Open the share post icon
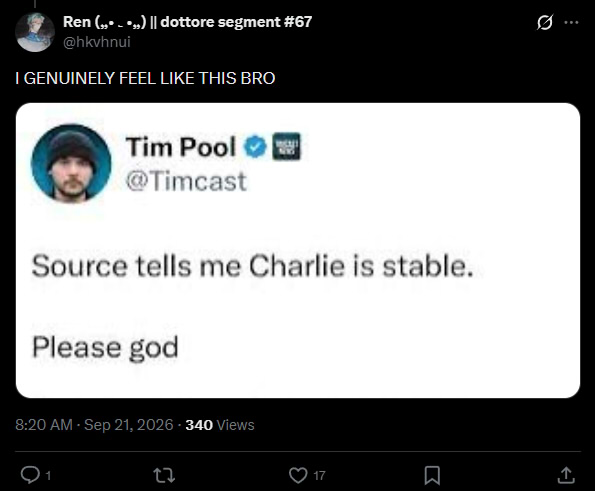 (566, 475)
